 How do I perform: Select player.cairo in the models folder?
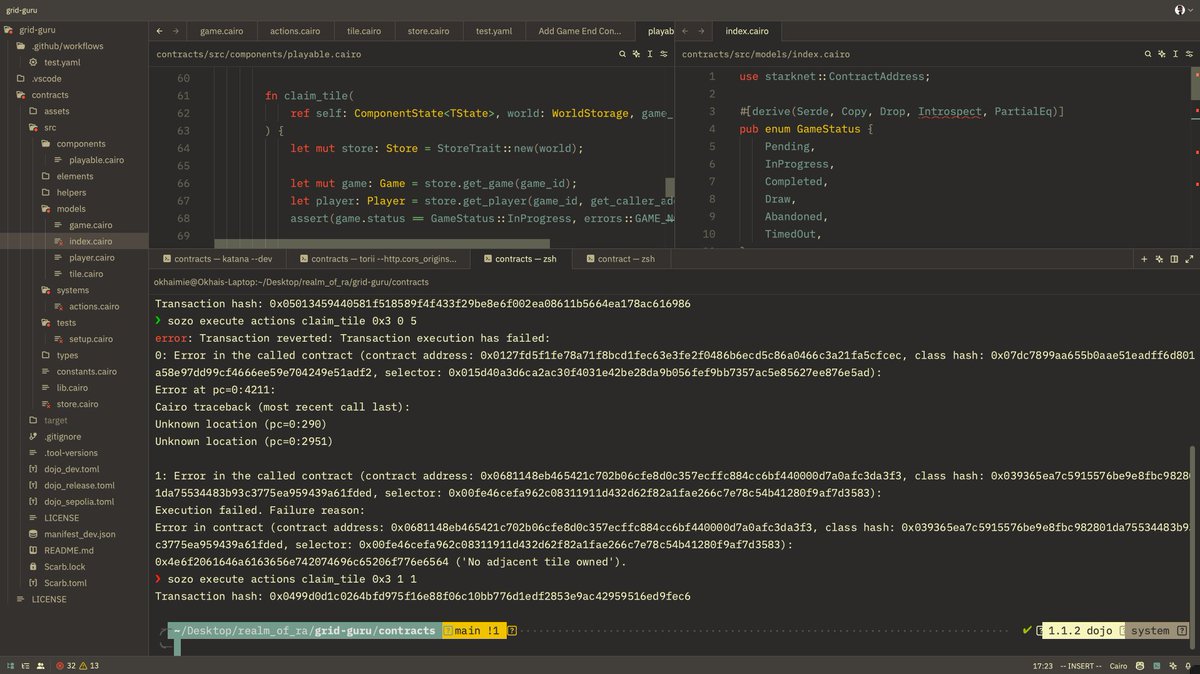(86, 257)
